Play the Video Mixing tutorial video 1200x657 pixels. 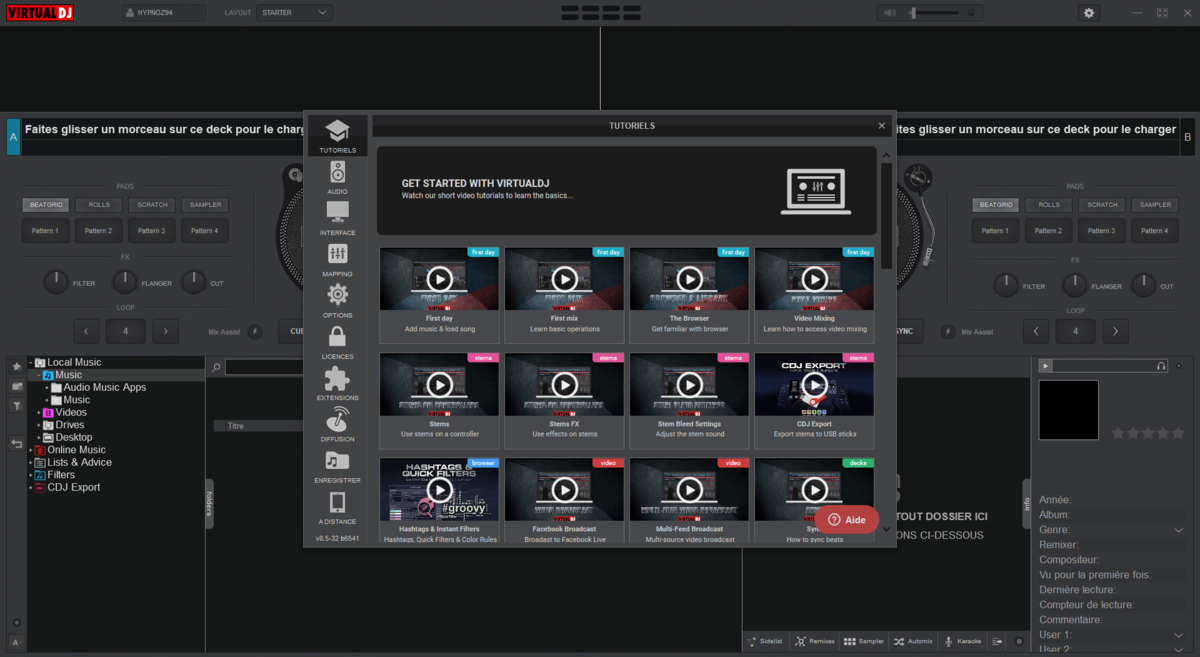click(814, 279)
